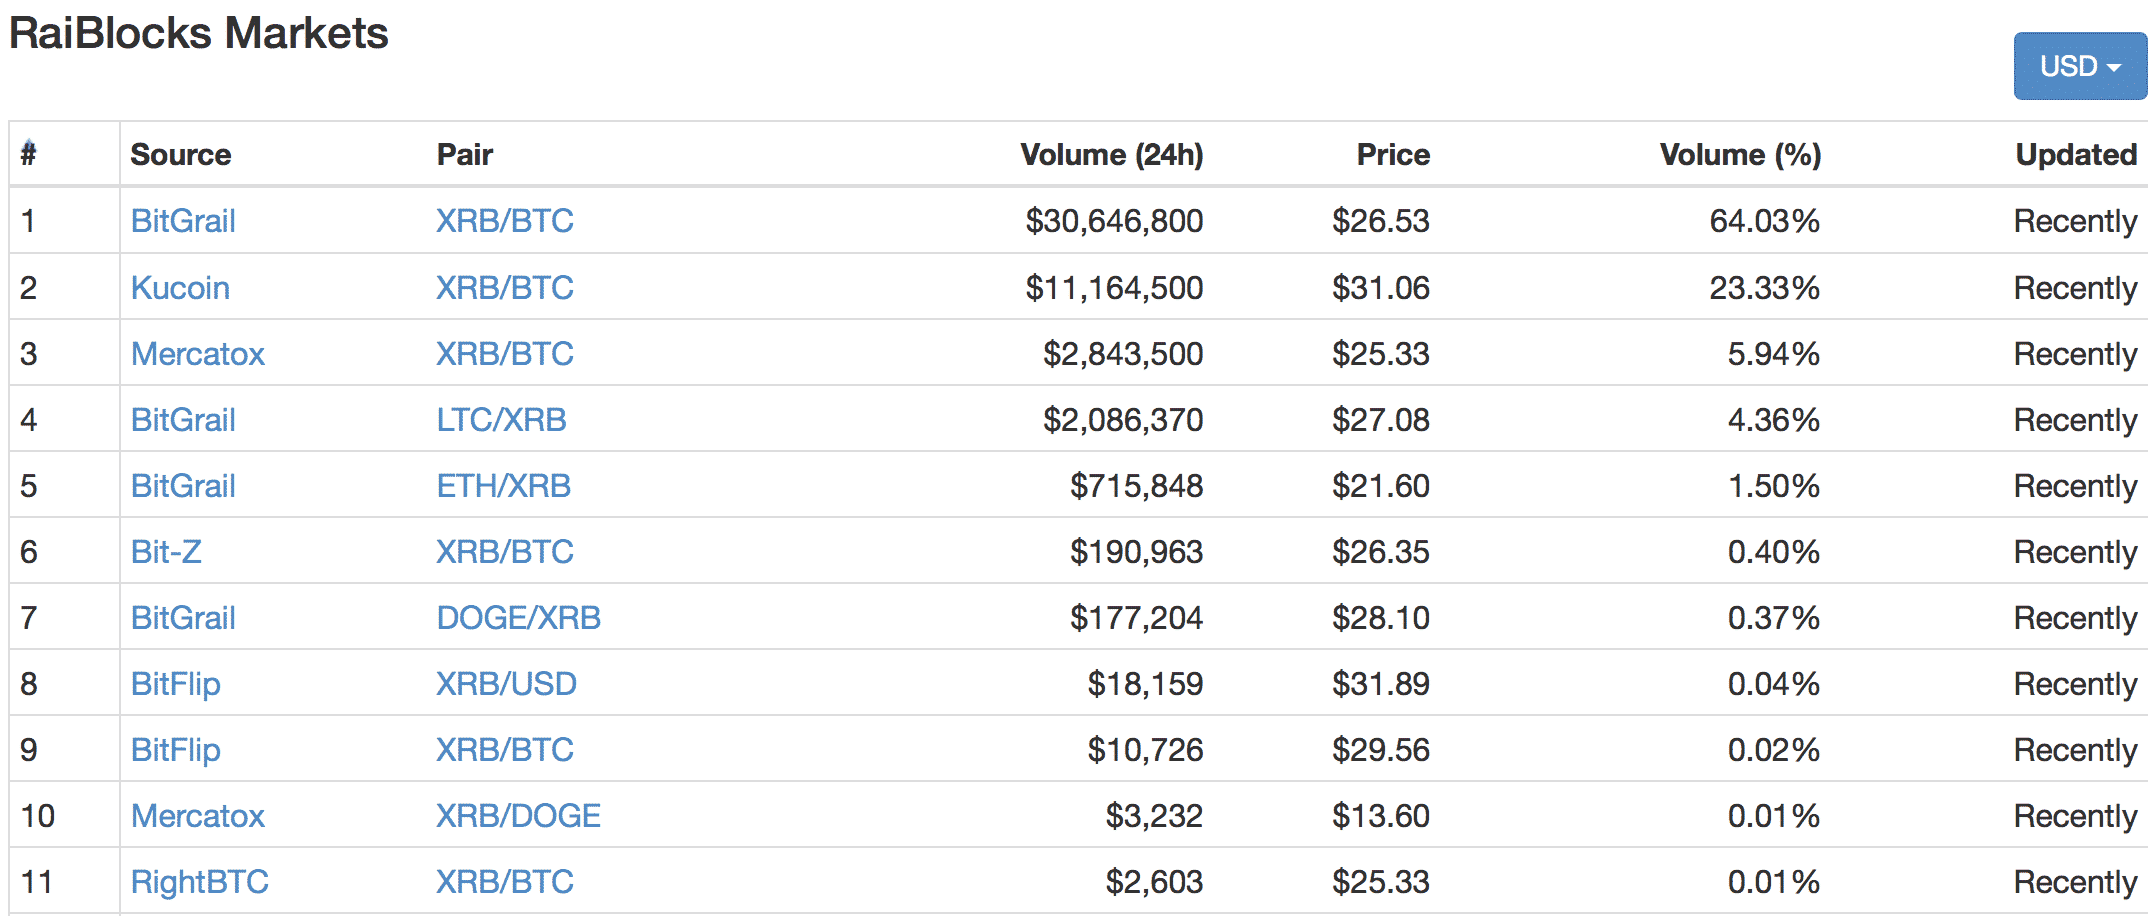Open the DOGE/XRB pair link

click(x=518, y=617)
